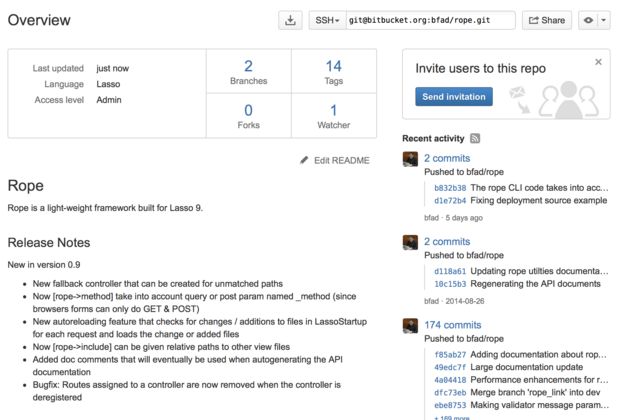The height and width of the screenshot is (420, 620).
Task: Dismiss the invite users panel
Action: (598, 62)
